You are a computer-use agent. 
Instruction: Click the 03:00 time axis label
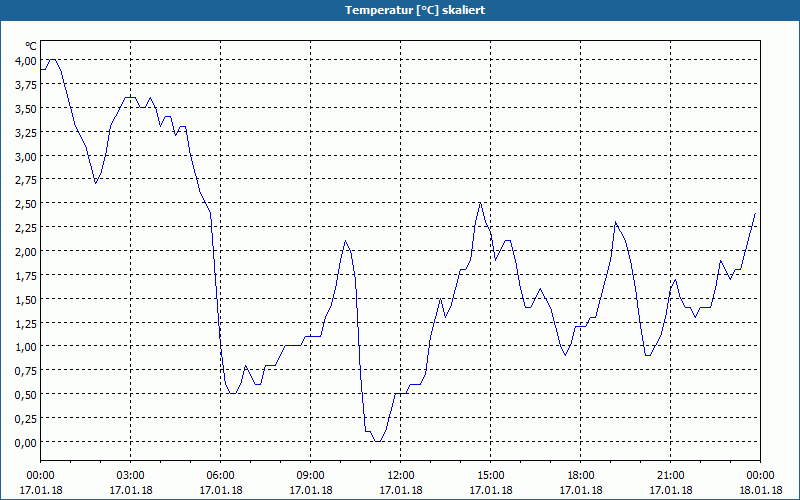click(131, 476)
